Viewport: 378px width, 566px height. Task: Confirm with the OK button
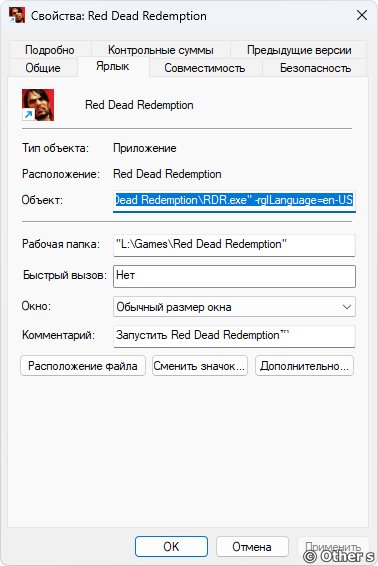click(171, 547)
